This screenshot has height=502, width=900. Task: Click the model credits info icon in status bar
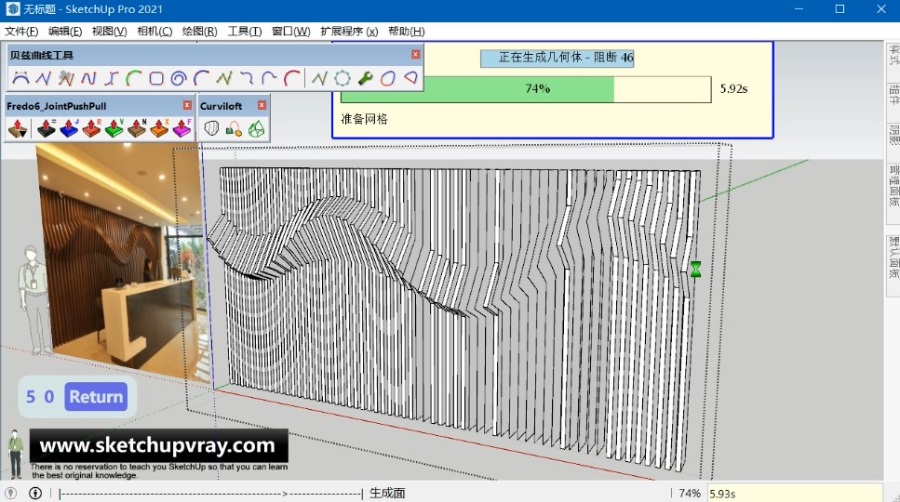click(35, 493)
